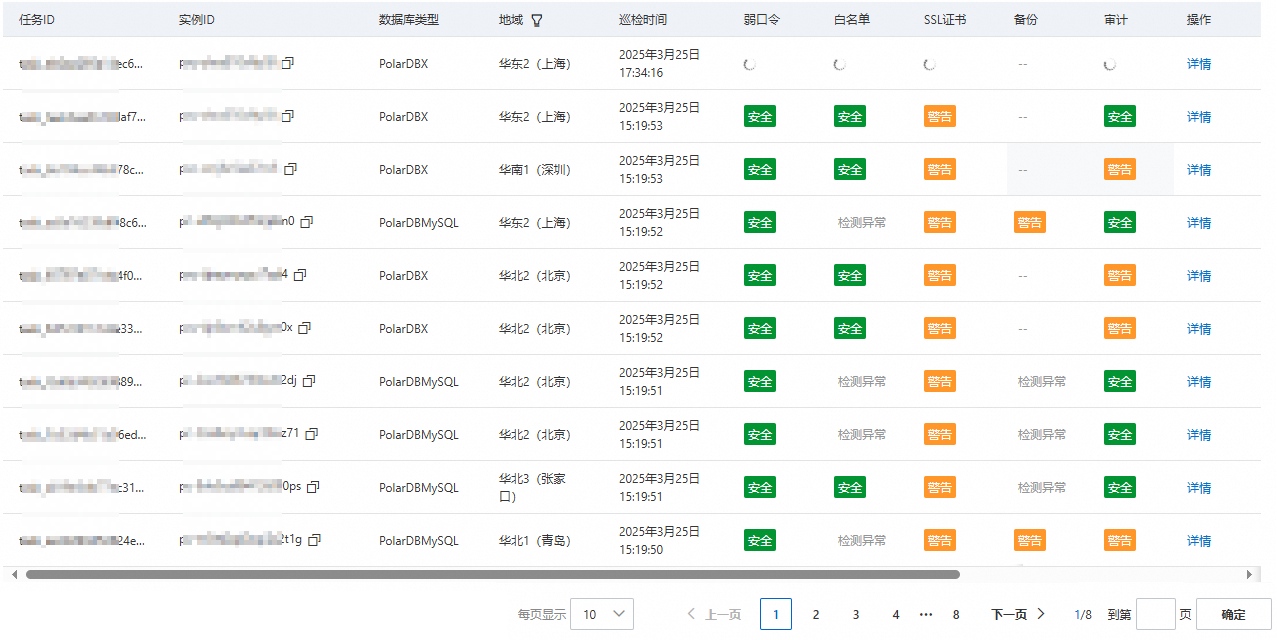Click SSL证书 警告 badge in af7 task row
Viewport: 1277px width, 640px height.
tap(940, 116)
